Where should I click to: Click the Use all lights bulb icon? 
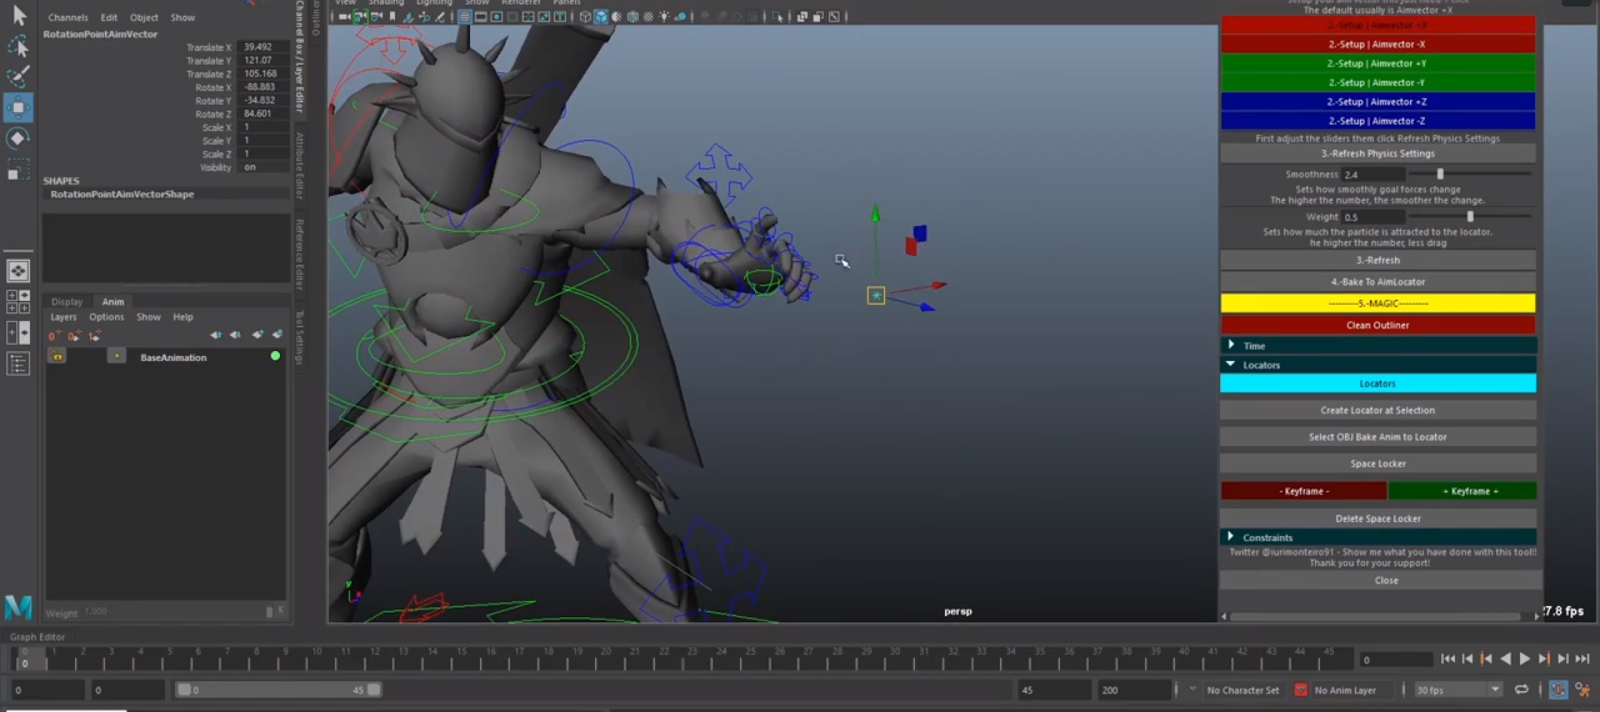(664, 16)
